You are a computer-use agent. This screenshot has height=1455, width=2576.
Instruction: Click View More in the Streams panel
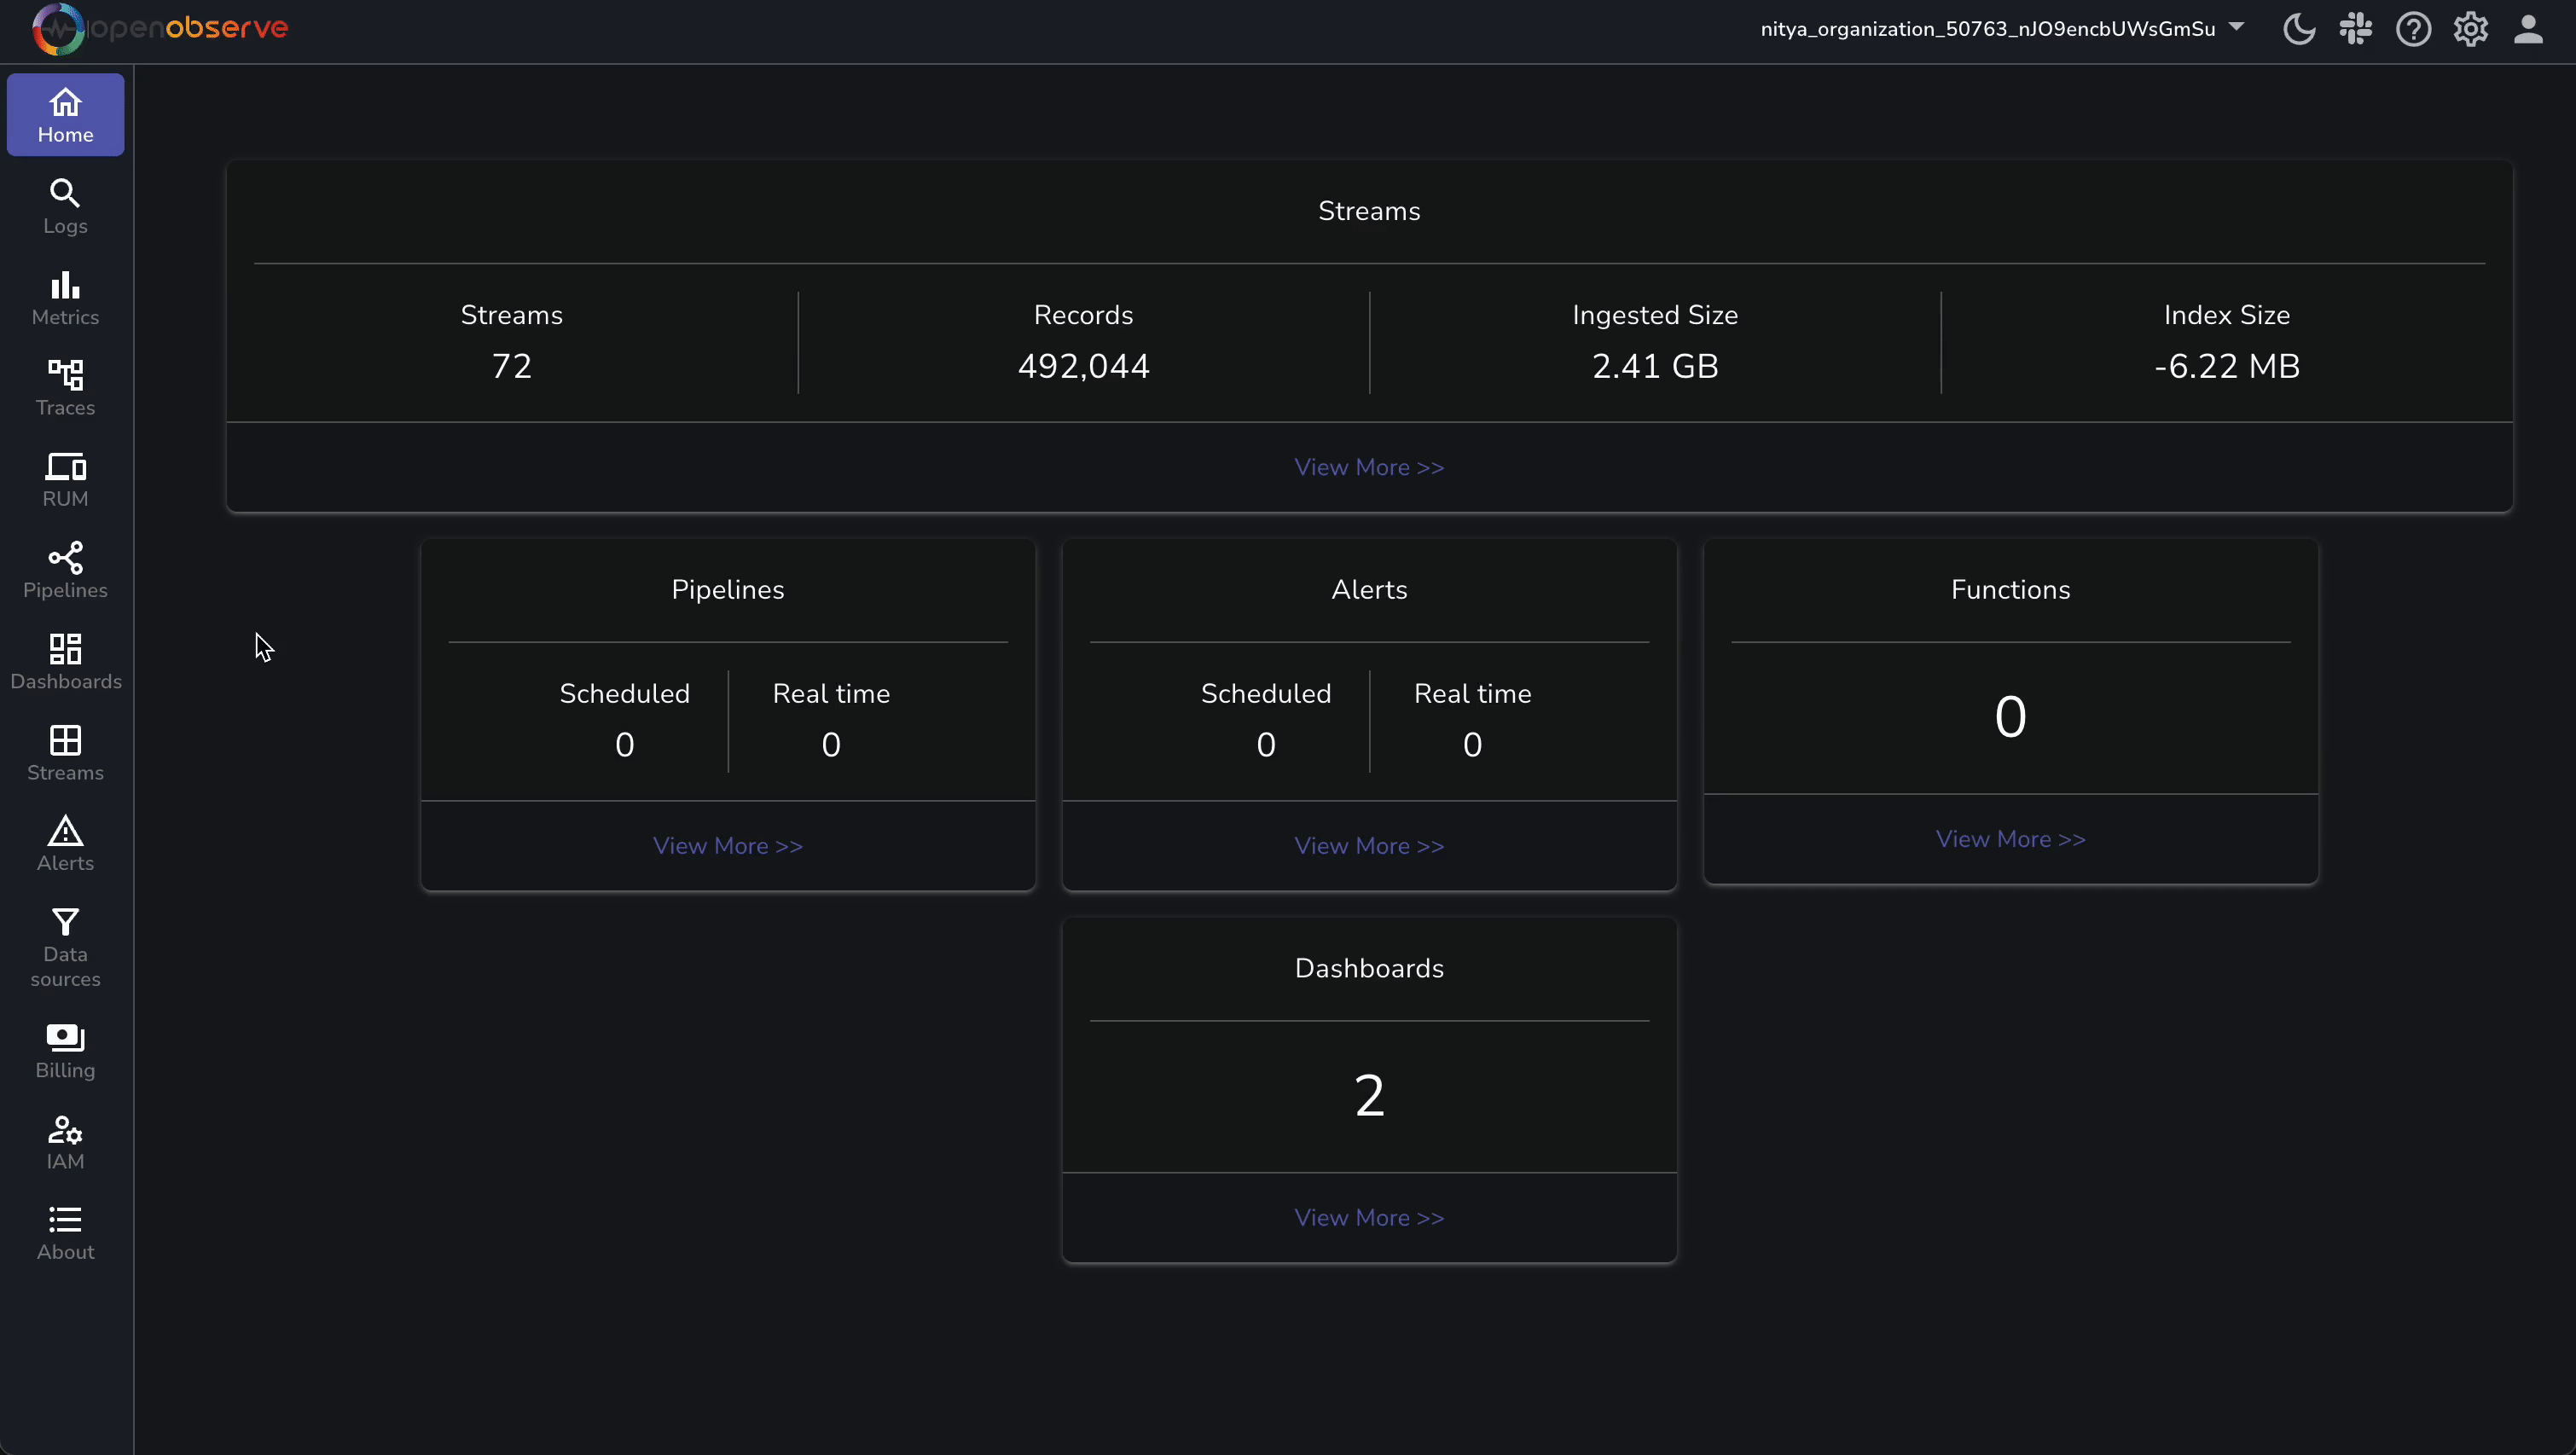[x=1368, y=467]
